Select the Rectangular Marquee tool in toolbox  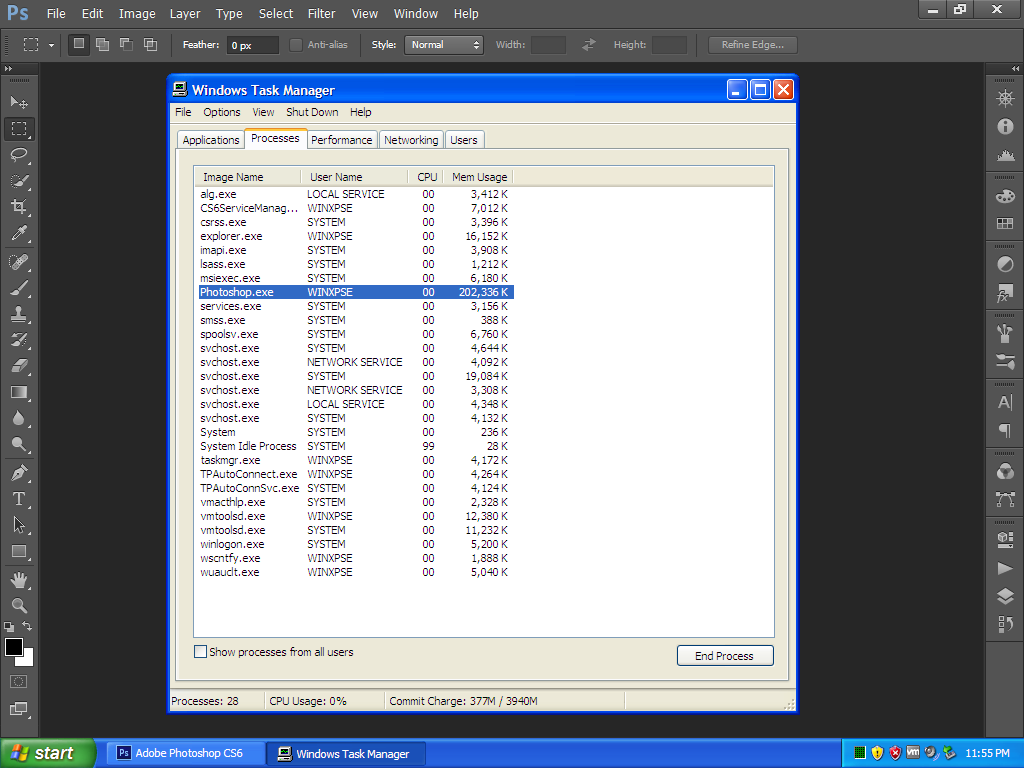pyautogui.click(x=19, y=129)
